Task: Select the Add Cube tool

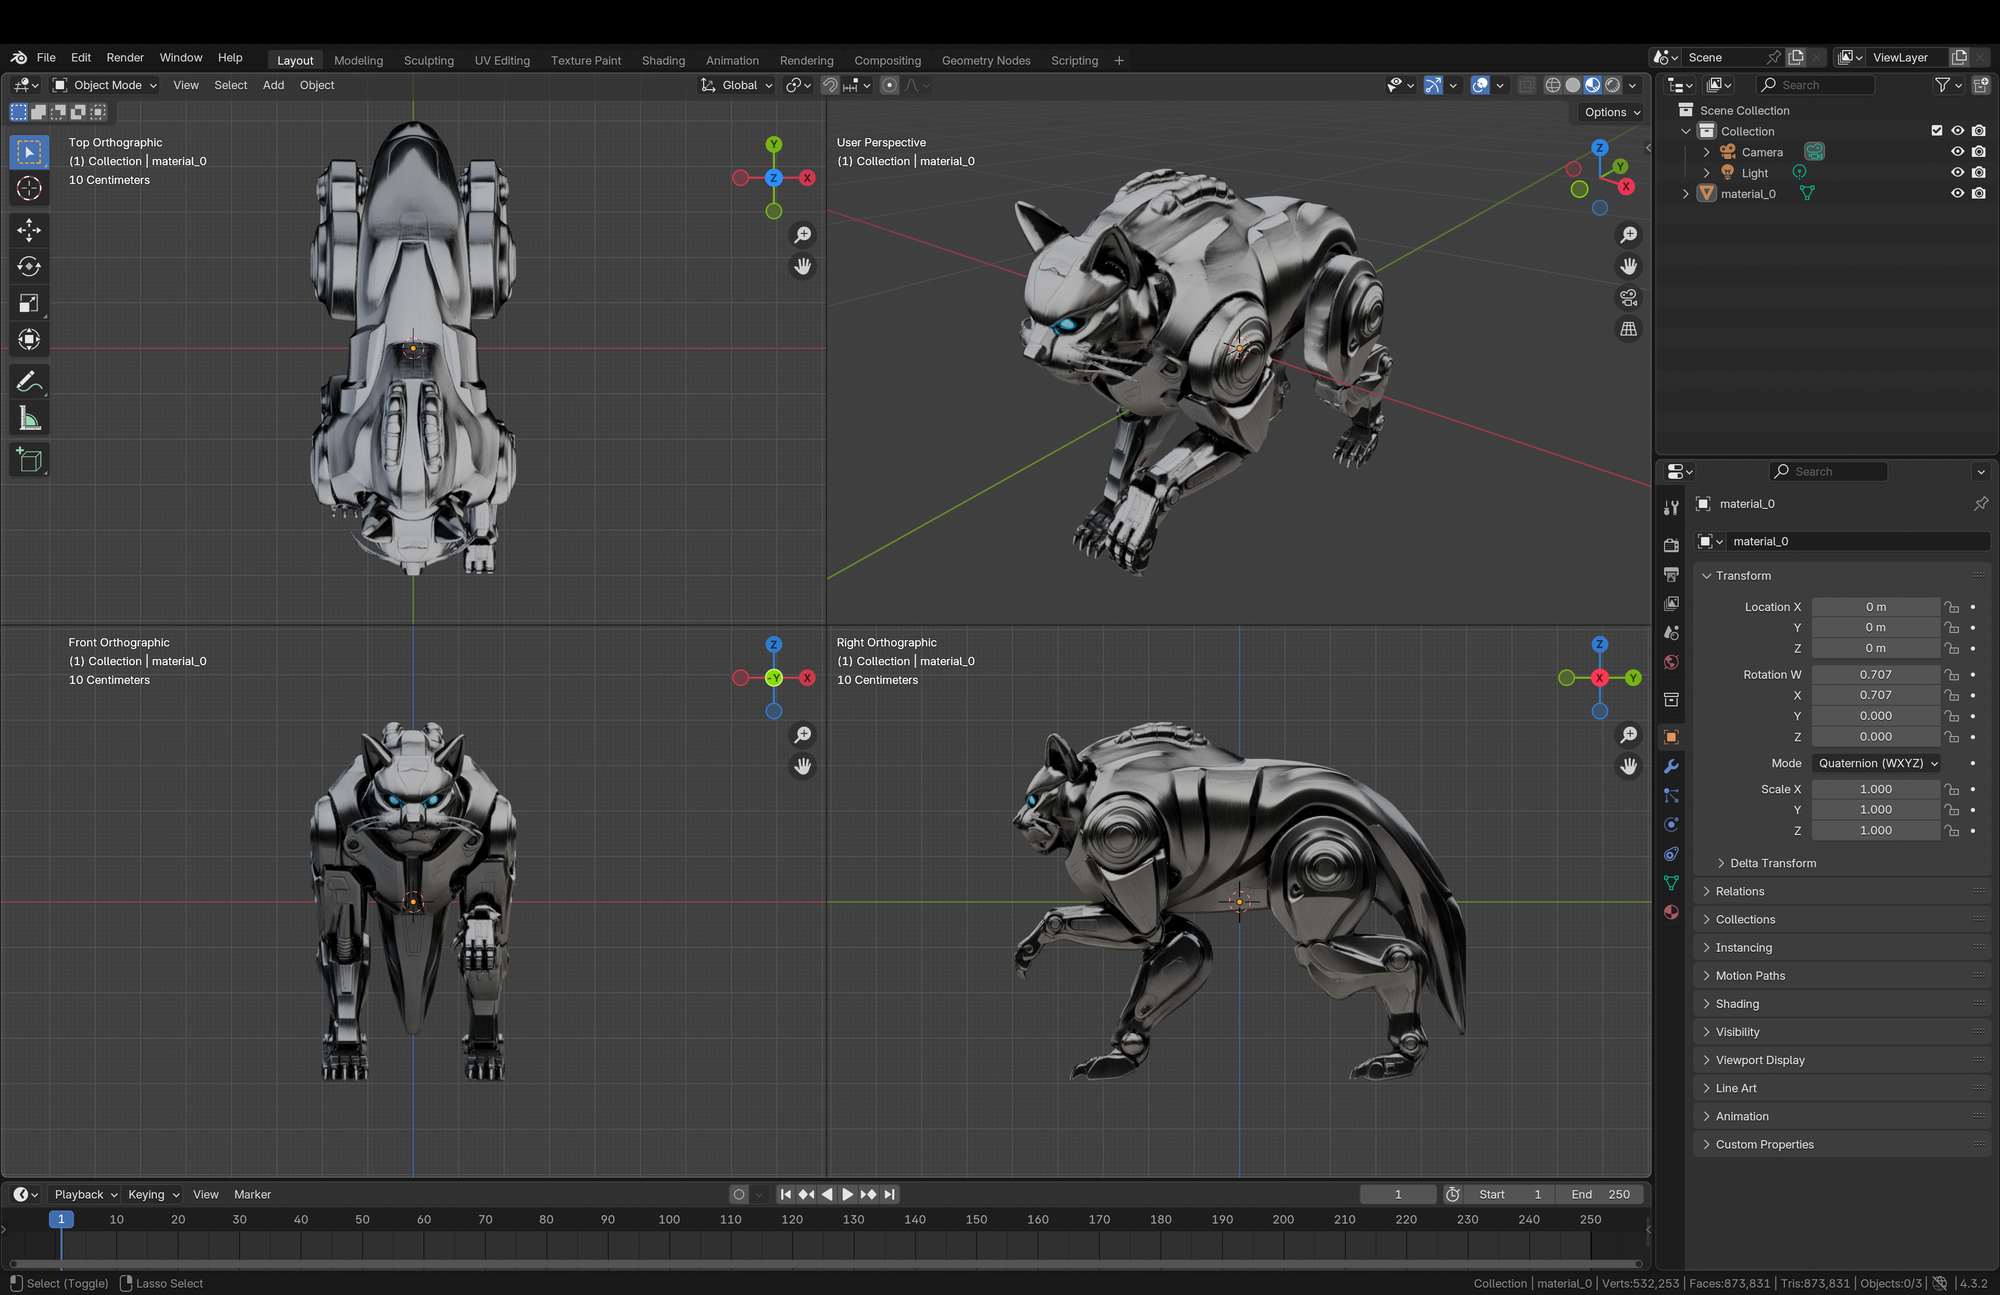Action: 29,460
